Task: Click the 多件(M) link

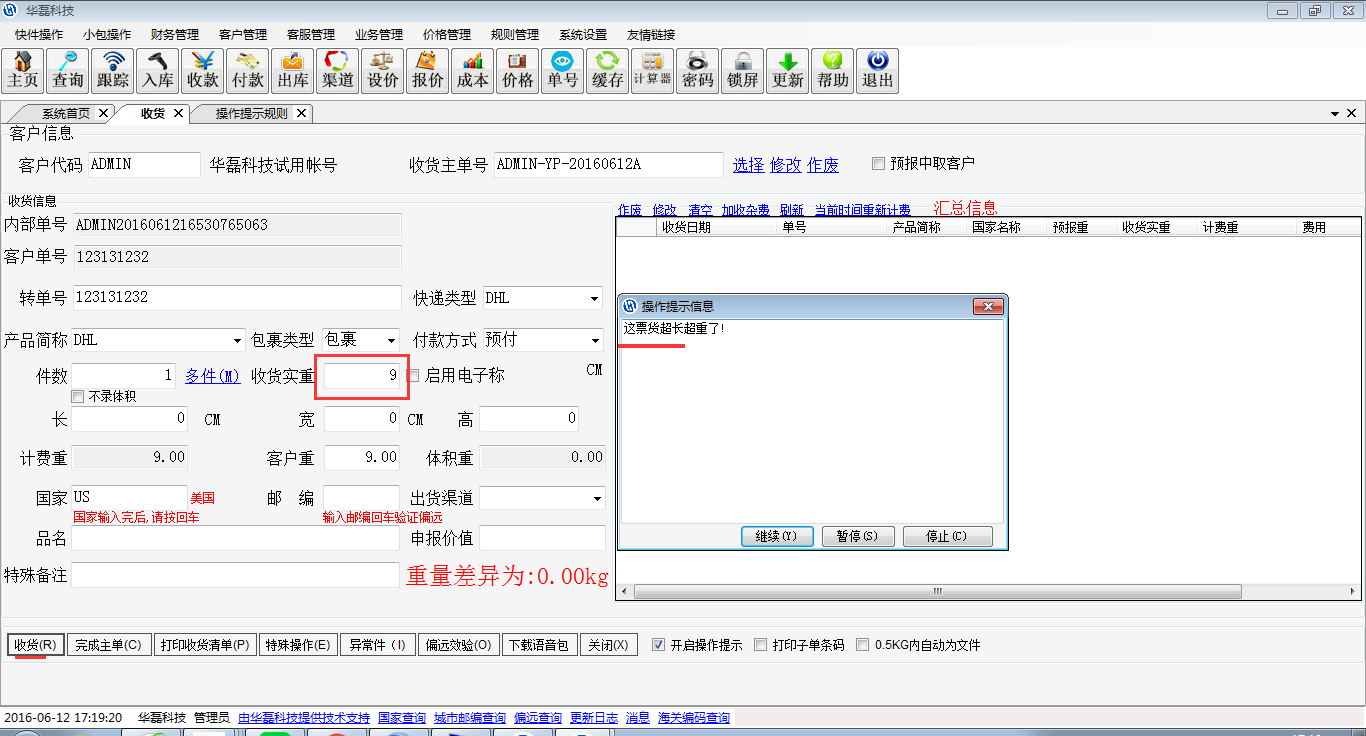Action: pyautogui.click(x=212, y=376)
